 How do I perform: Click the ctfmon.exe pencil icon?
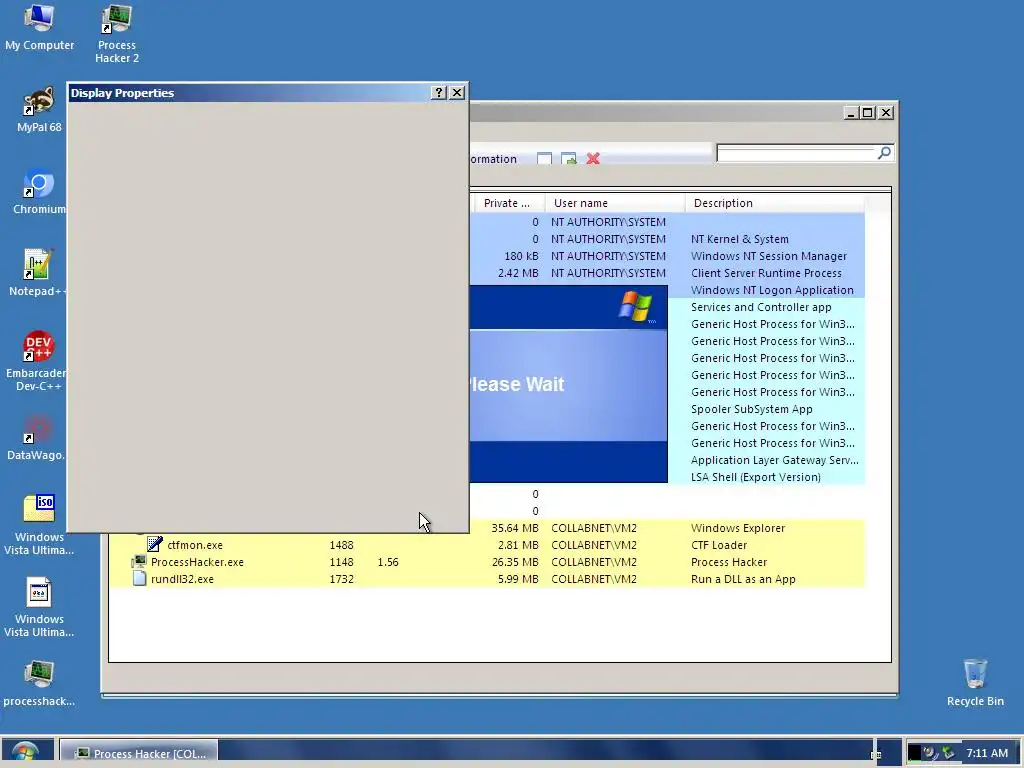point(155,544)
